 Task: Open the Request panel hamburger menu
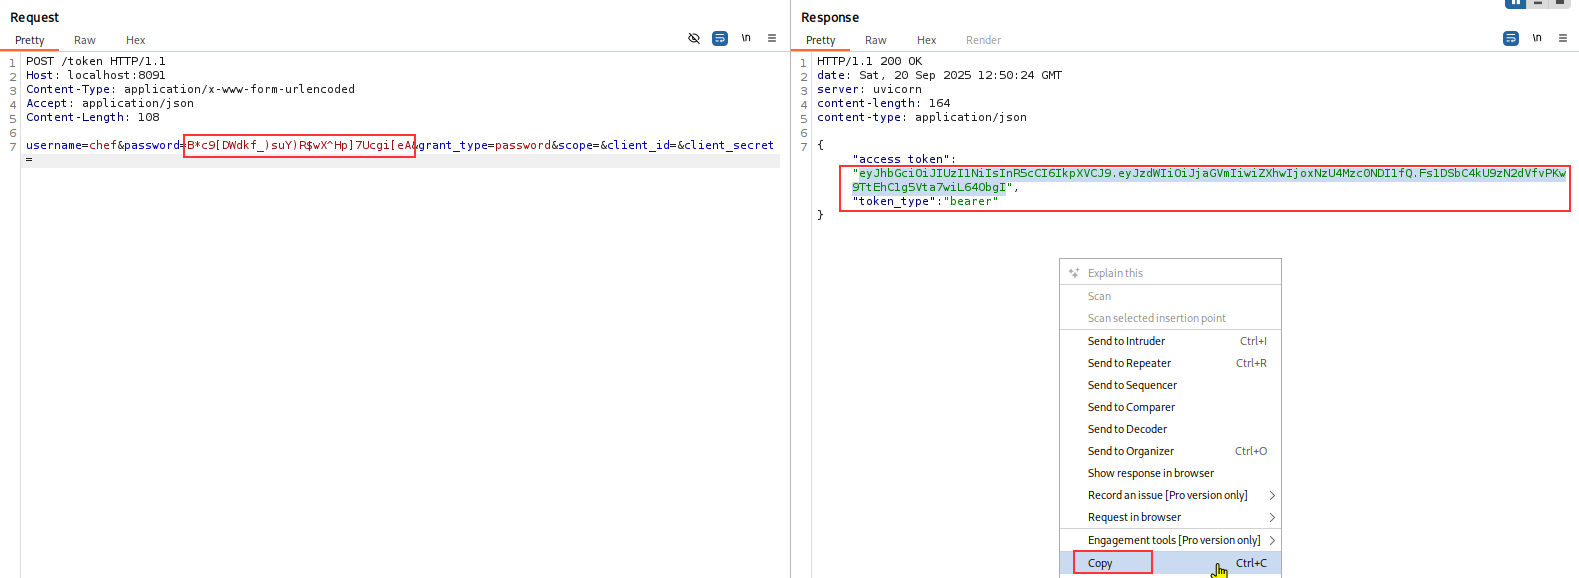(772, 38)
